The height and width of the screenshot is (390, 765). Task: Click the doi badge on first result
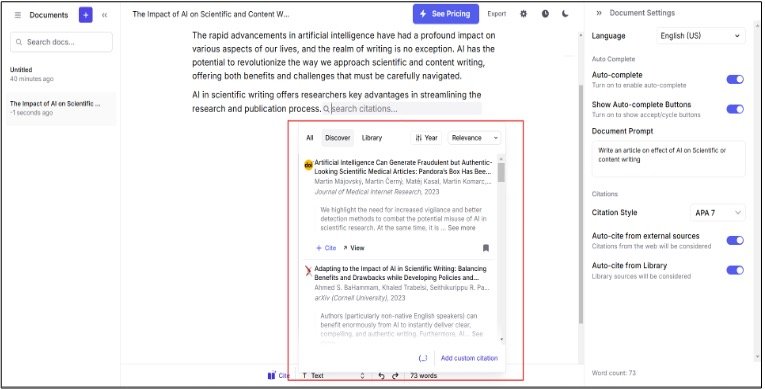tap(308, 165)
